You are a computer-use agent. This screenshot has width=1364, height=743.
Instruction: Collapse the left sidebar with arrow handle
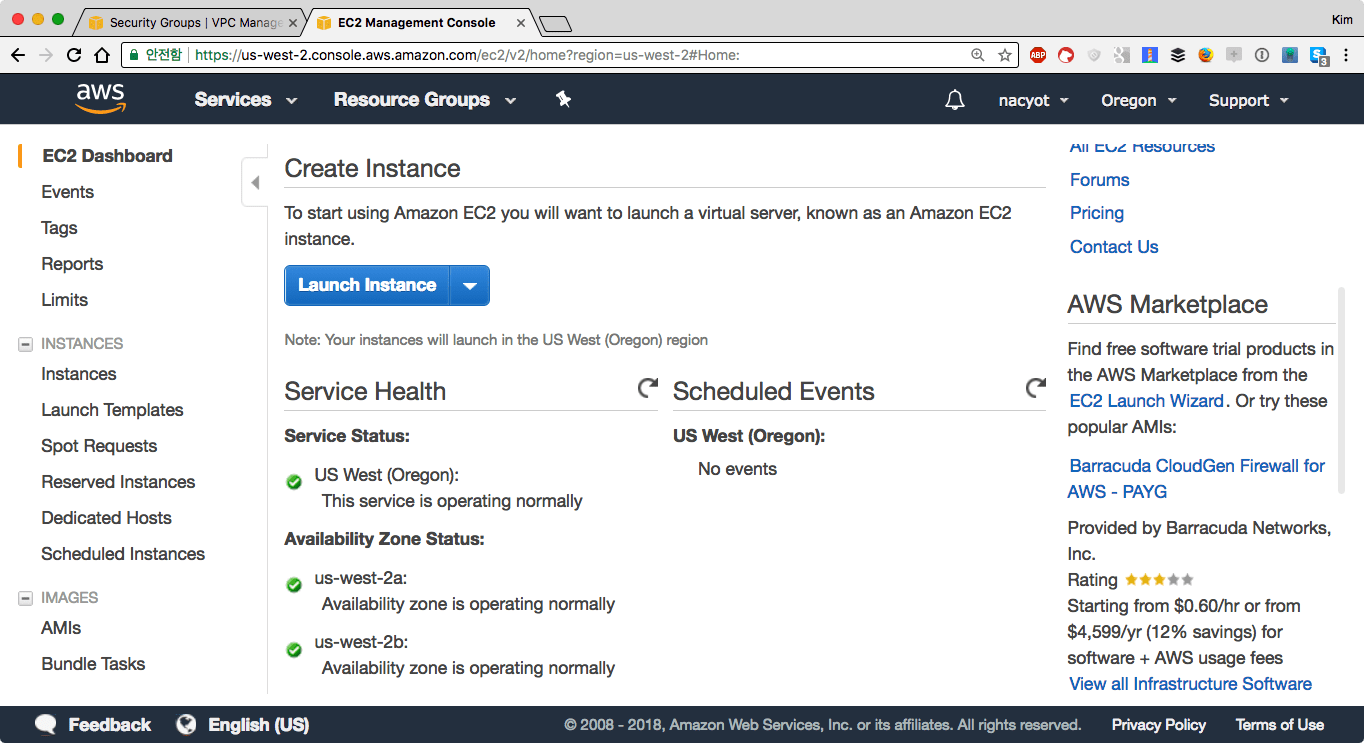(x=255, y=182)
